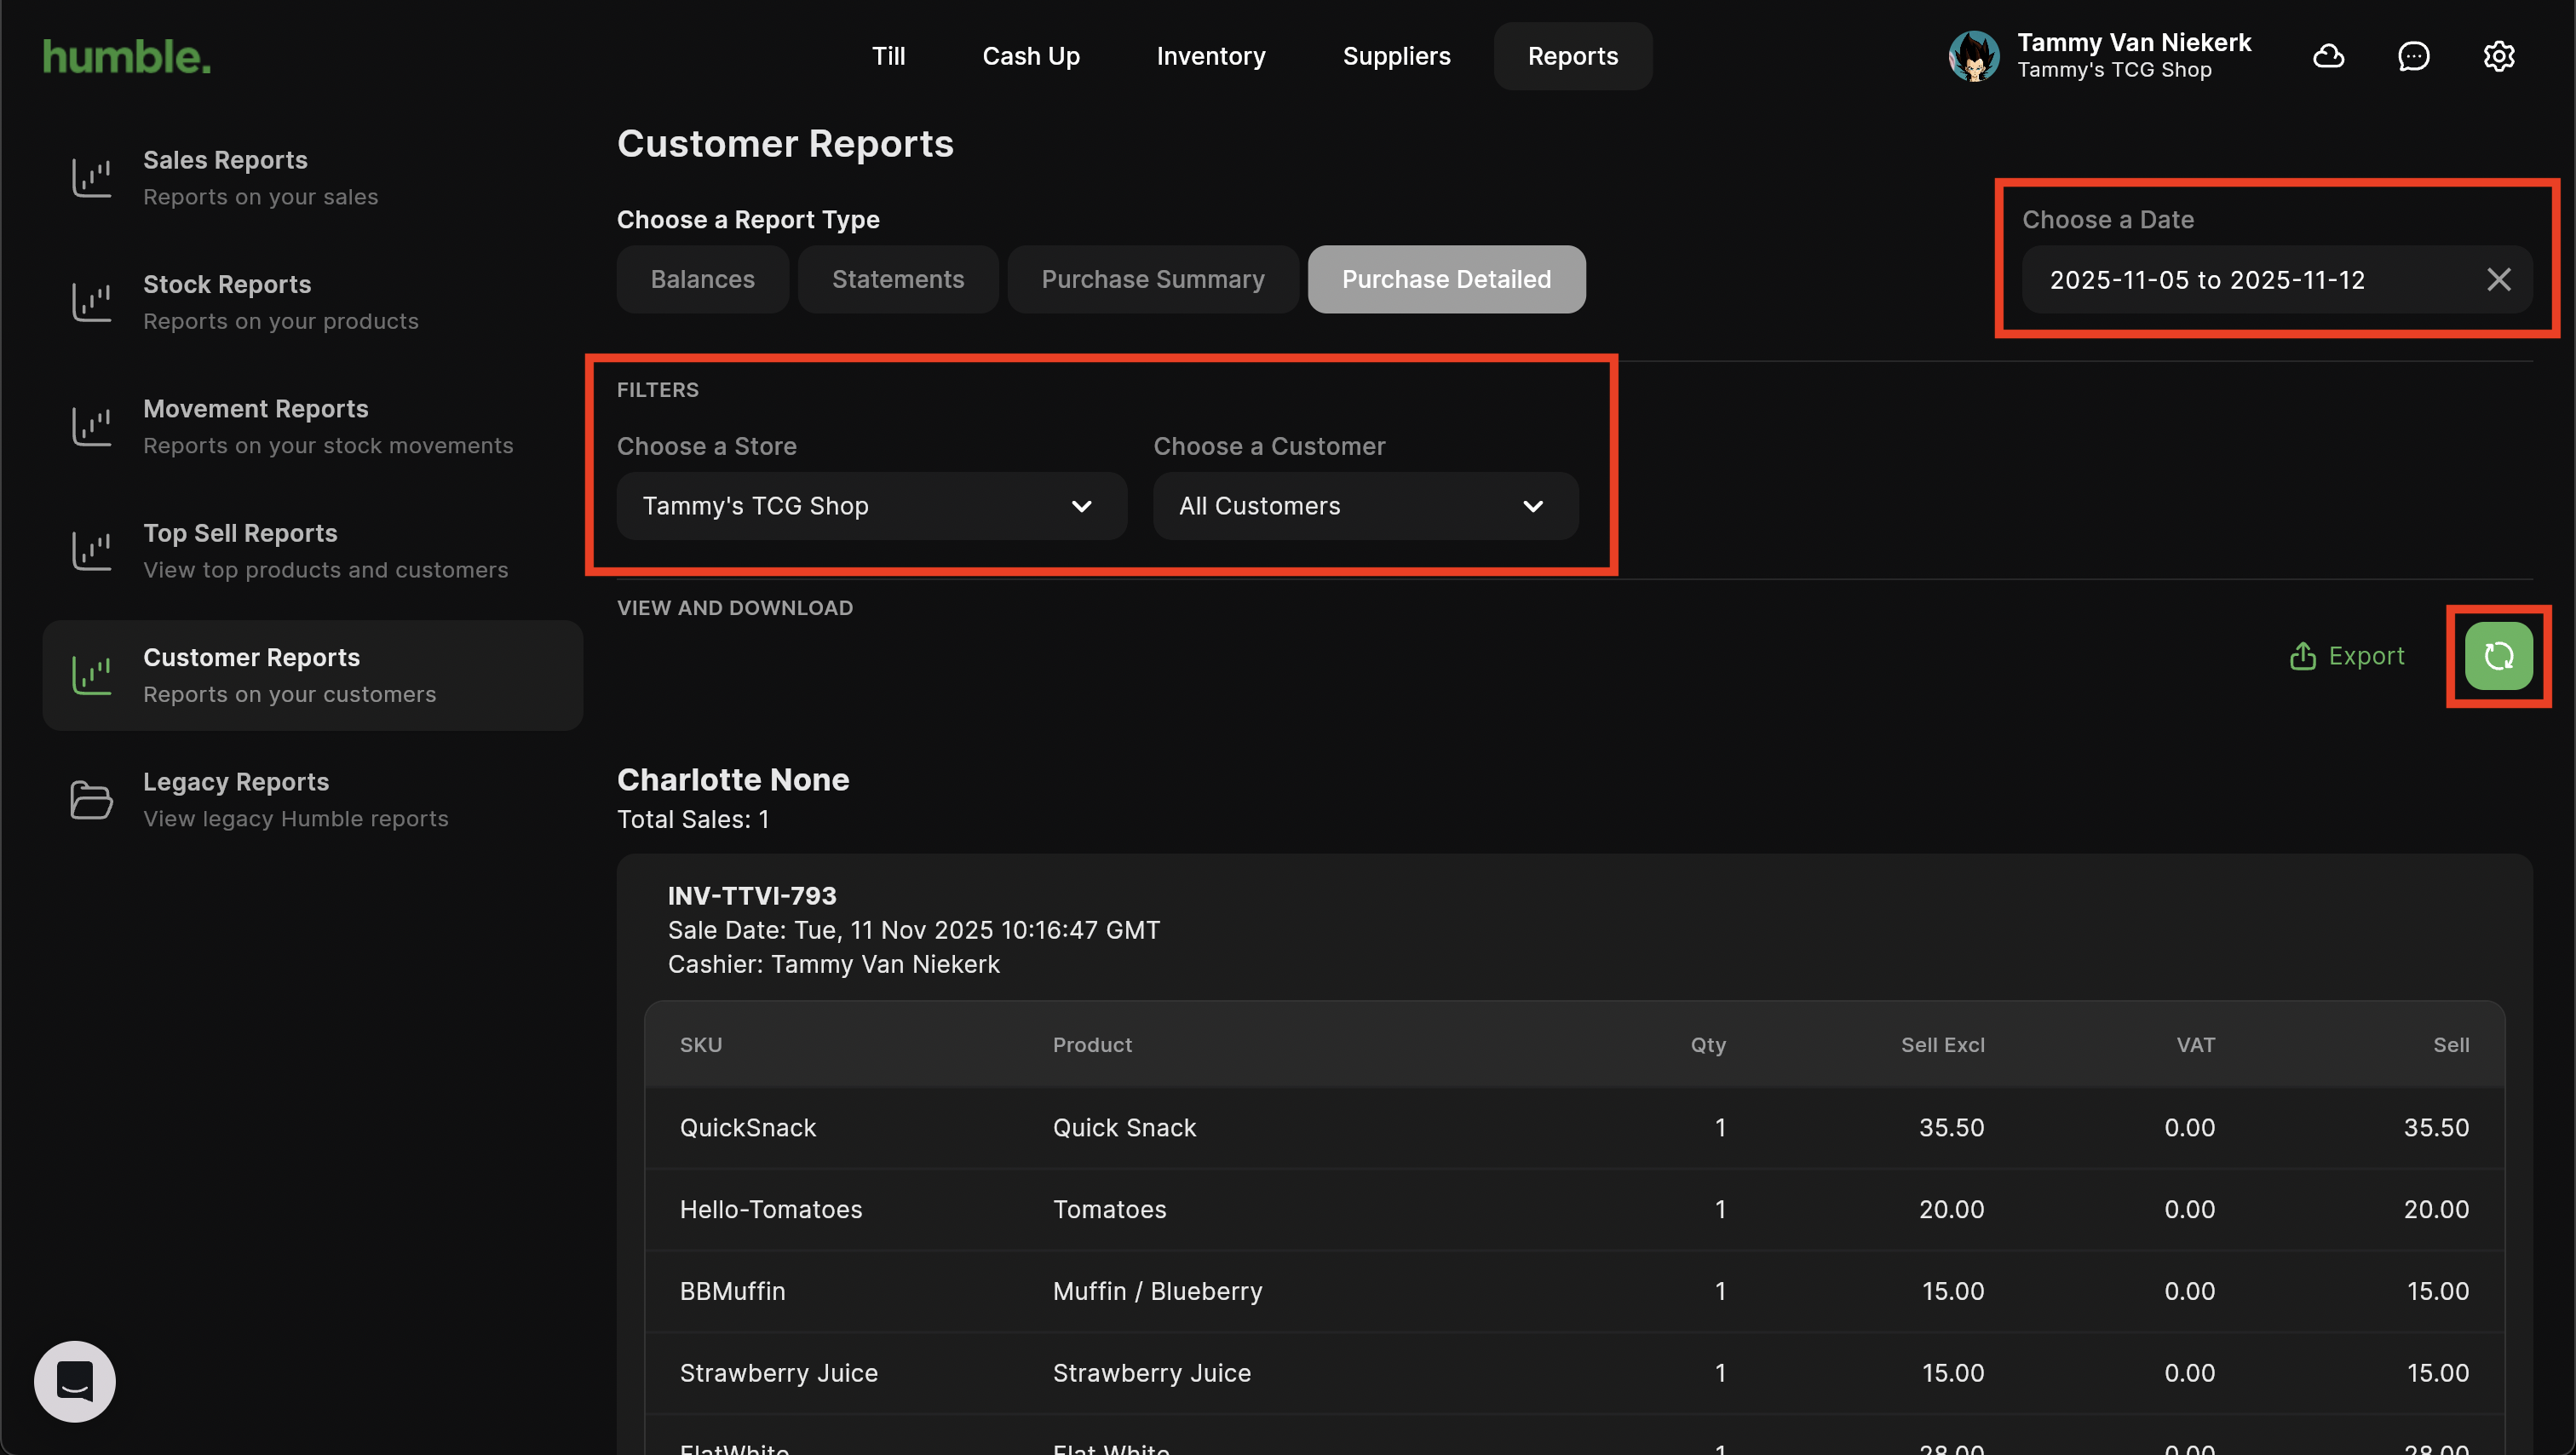The height and width of the screenshot is (1455, 2576).
Task: Open the chat messages icon
Action: click(2413, 56)
